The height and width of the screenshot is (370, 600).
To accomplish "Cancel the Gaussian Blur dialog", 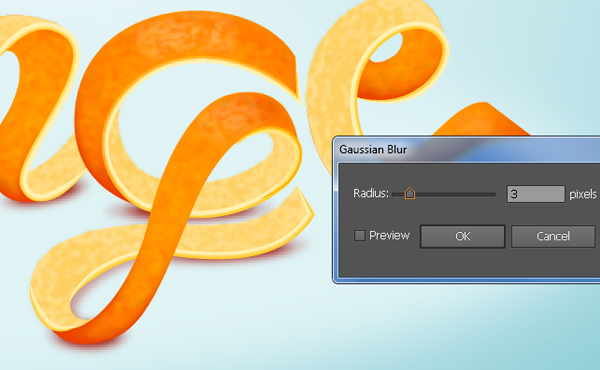I will 553,236.
